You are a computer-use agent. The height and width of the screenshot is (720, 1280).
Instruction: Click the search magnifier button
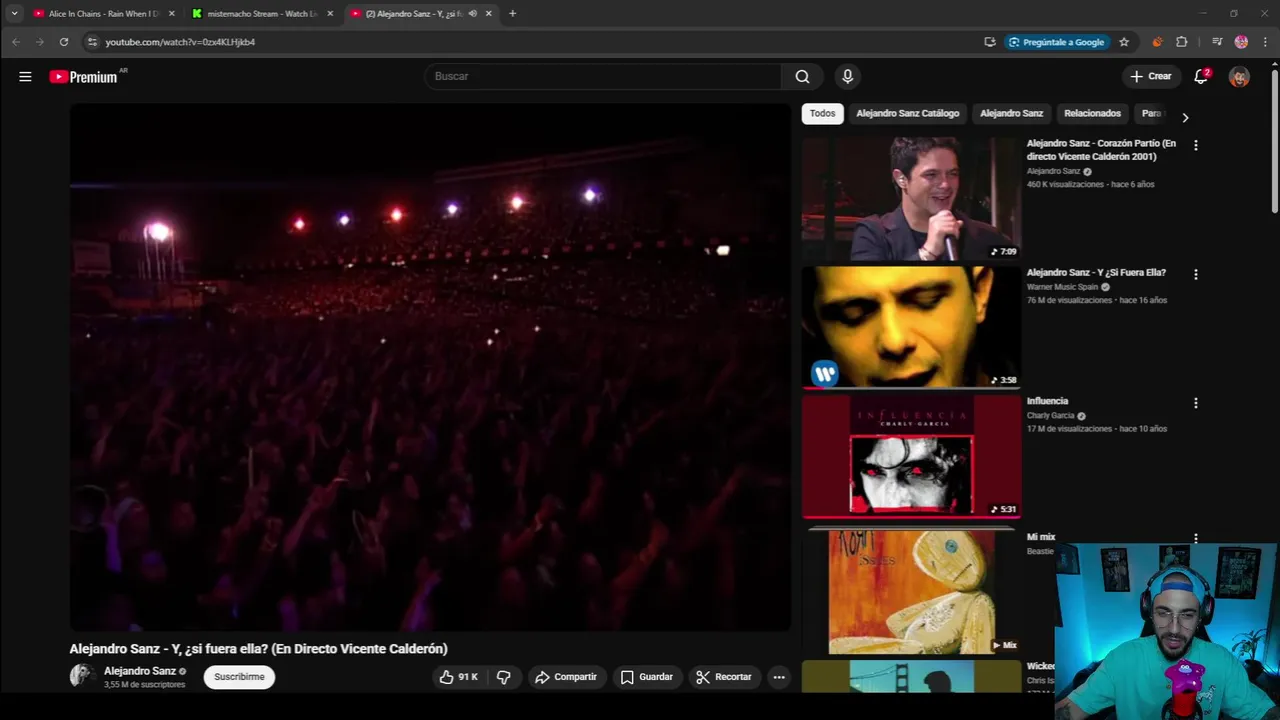coord(802,76)
